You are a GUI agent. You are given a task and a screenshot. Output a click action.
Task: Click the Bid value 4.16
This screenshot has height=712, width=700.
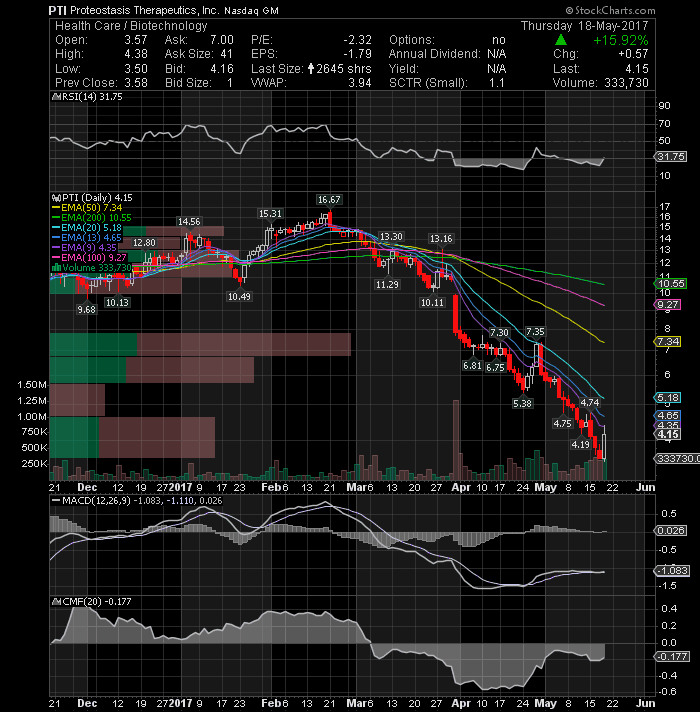tap(222, 69)
